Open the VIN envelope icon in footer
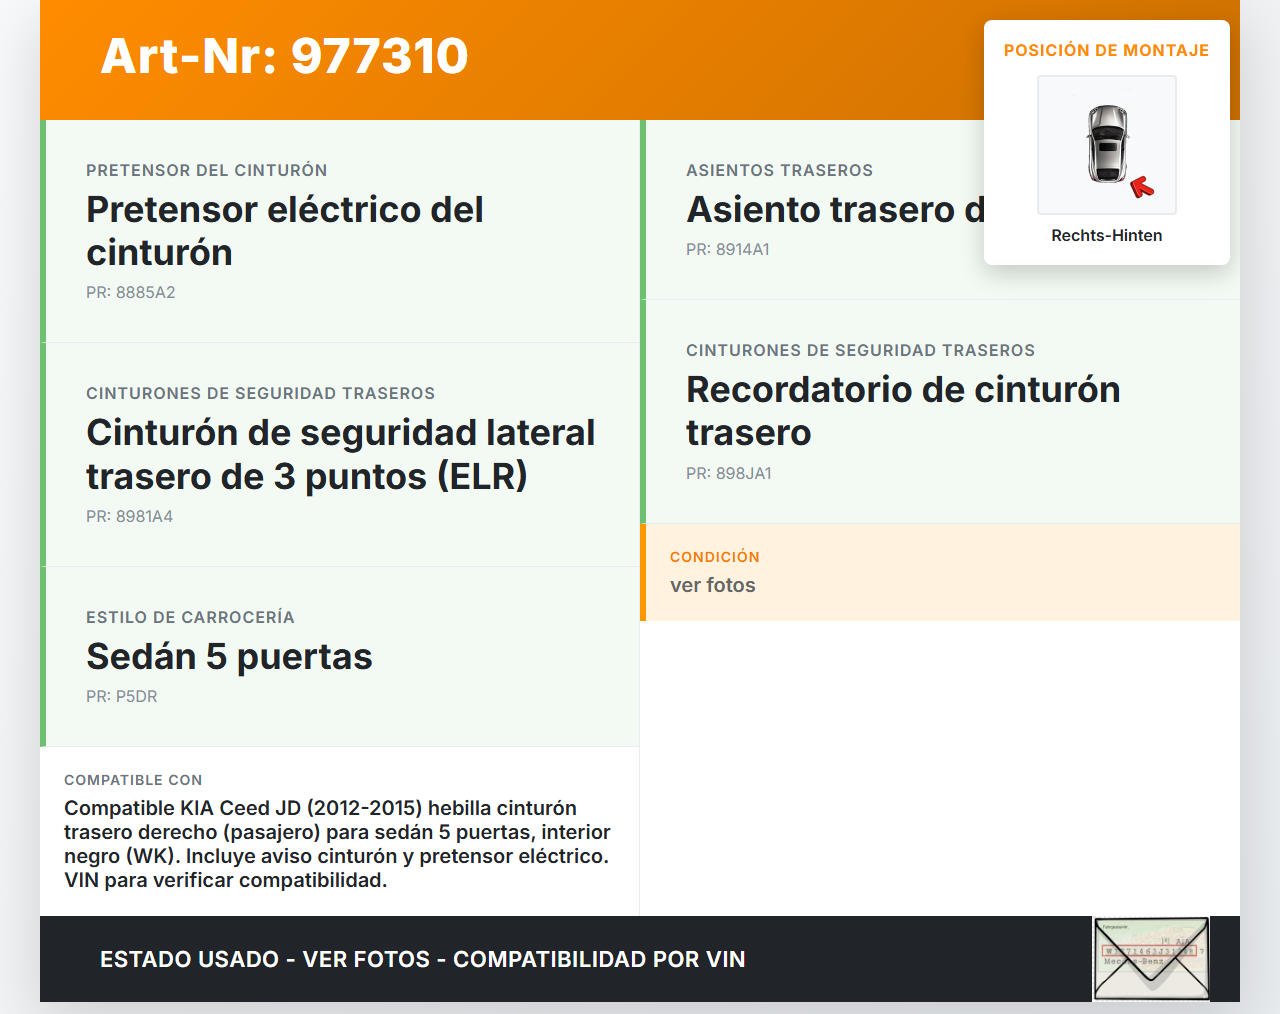The image size is (1280, 1014). coord(1151,958)
